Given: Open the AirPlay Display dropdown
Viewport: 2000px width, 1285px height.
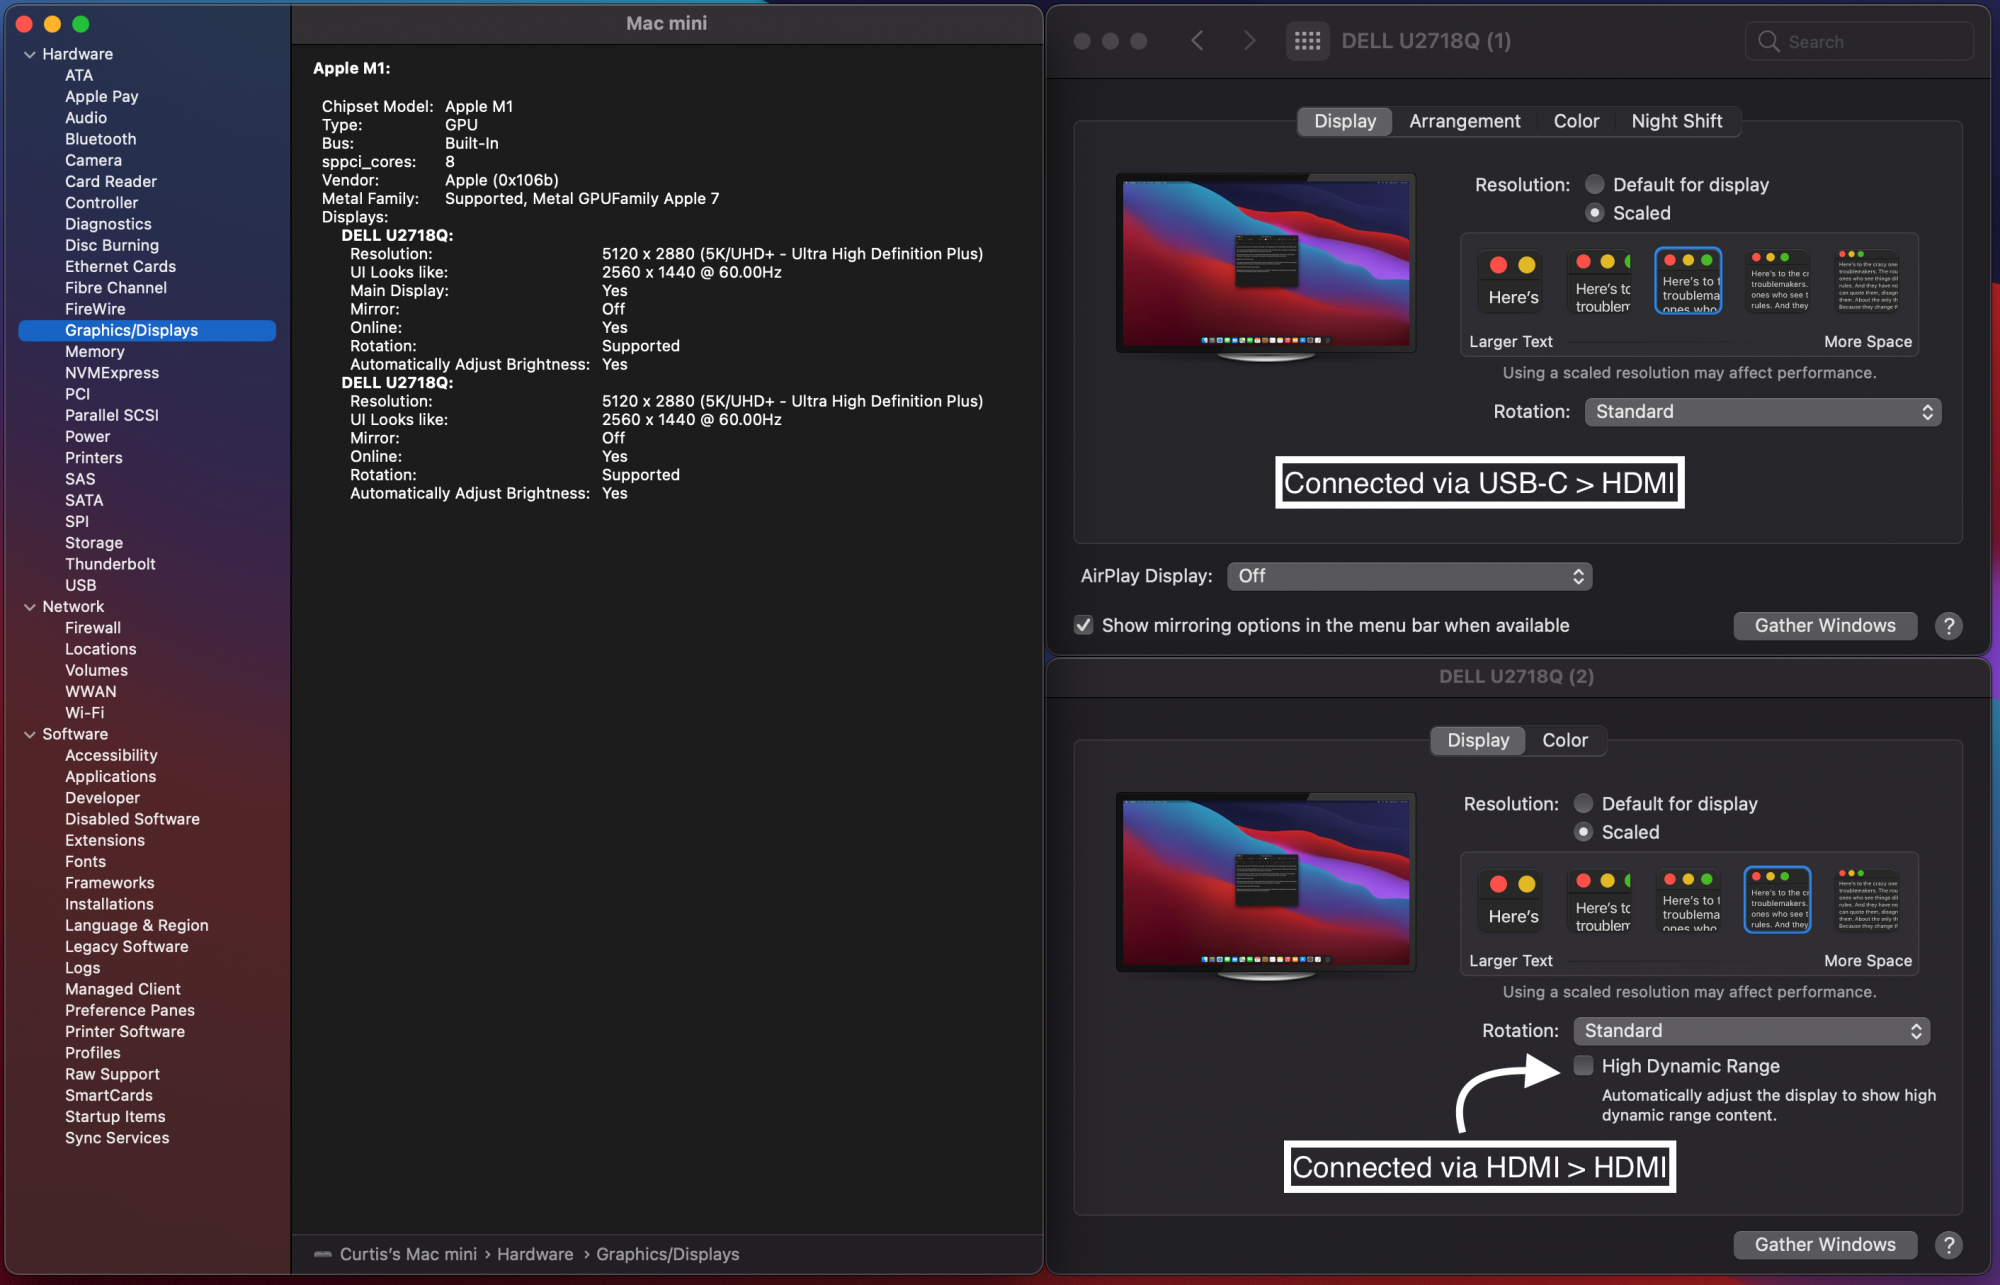Looking at the screenshot, I should click(1408, 576).
